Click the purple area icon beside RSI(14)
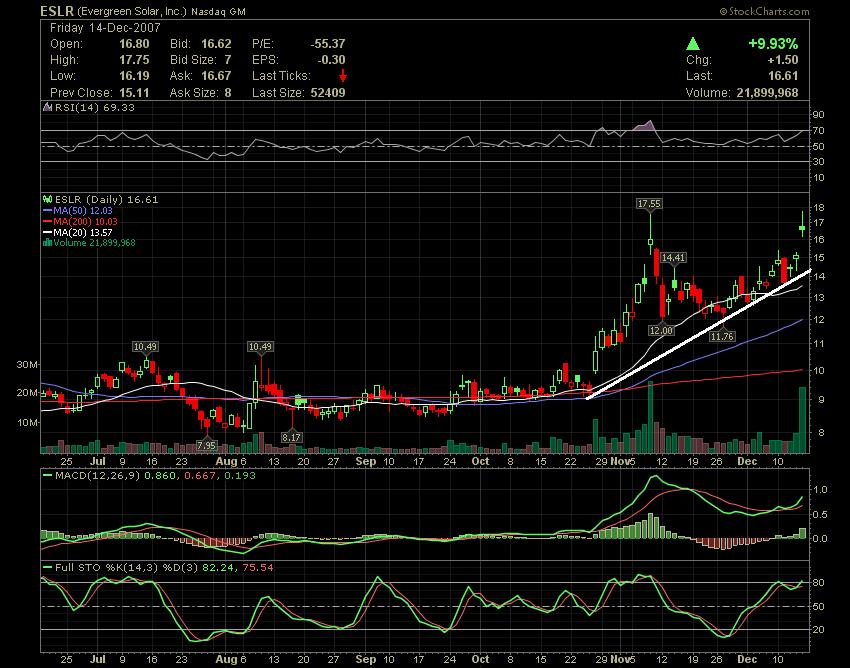The width and height of the screenshot is (850, 668). click(x=48, y=107)
